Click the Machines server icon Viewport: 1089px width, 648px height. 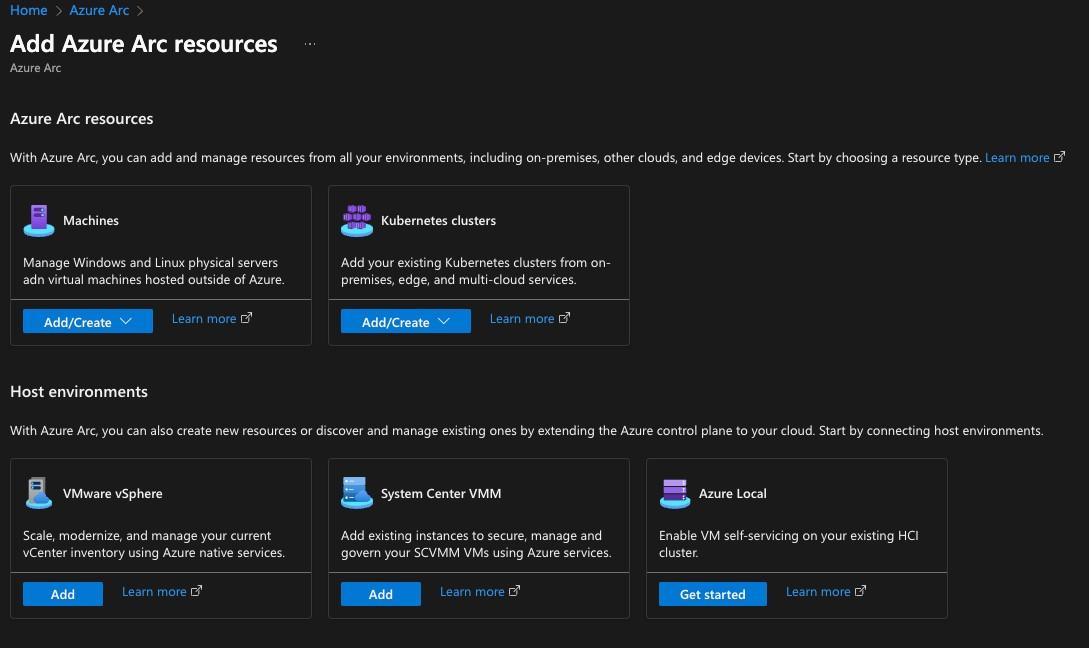pyautogui.click(x=39, y=221)
